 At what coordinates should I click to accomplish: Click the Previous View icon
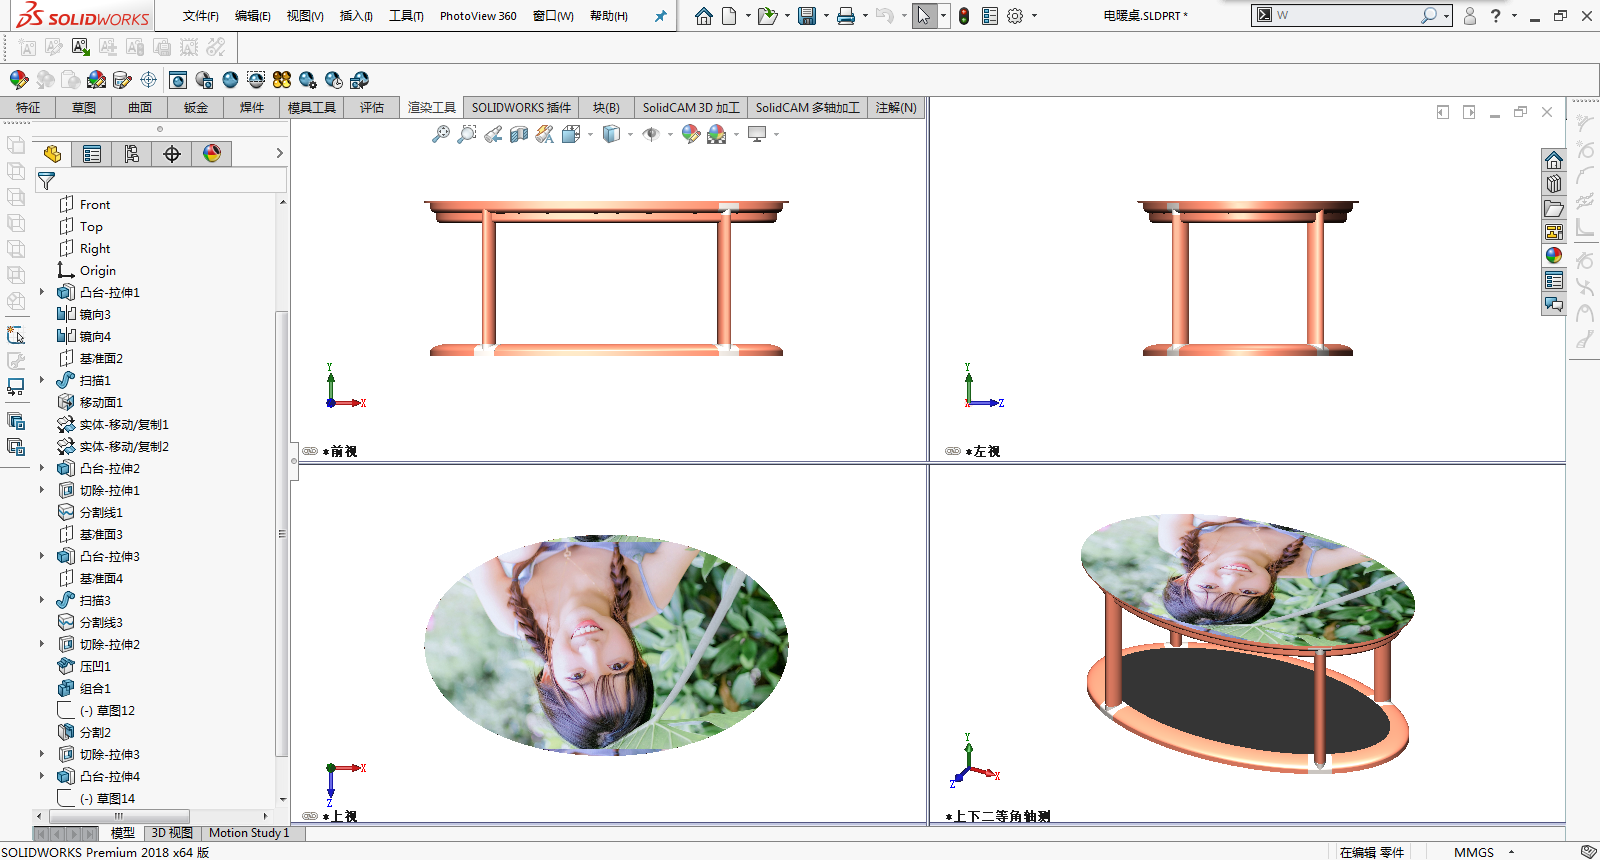click(x=493, y=134)
